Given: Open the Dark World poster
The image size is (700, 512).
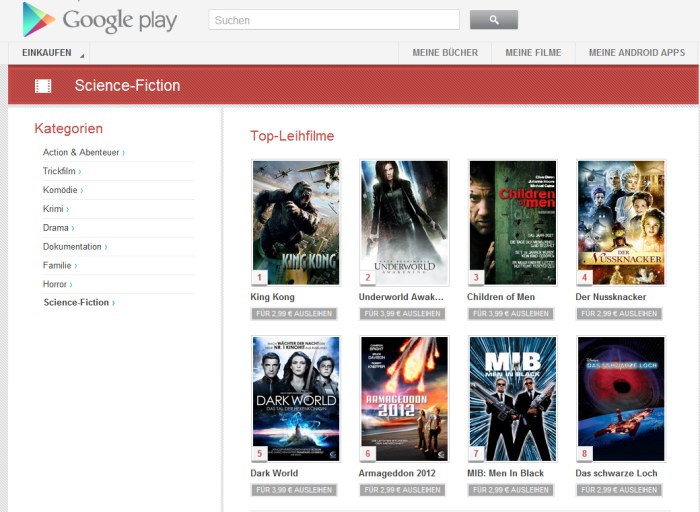Looking at the screenshot, I should coord(296,399).
